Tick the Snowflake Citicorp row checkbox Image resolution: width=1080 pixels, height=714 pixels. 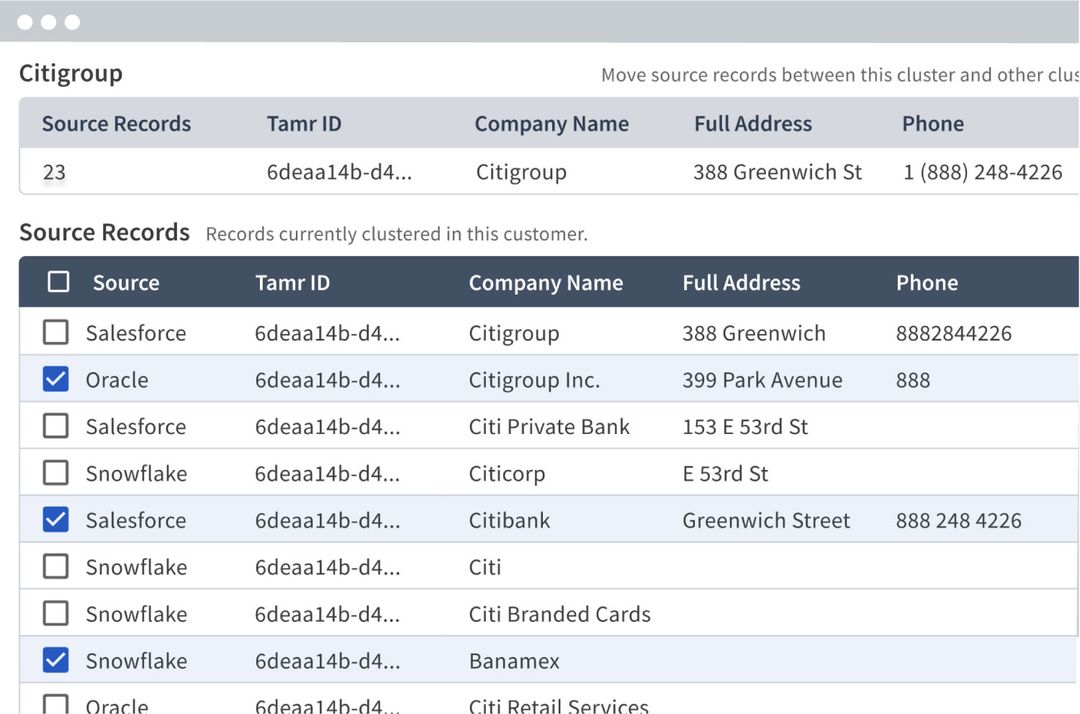pyautogui.click(x=56, y=472)
